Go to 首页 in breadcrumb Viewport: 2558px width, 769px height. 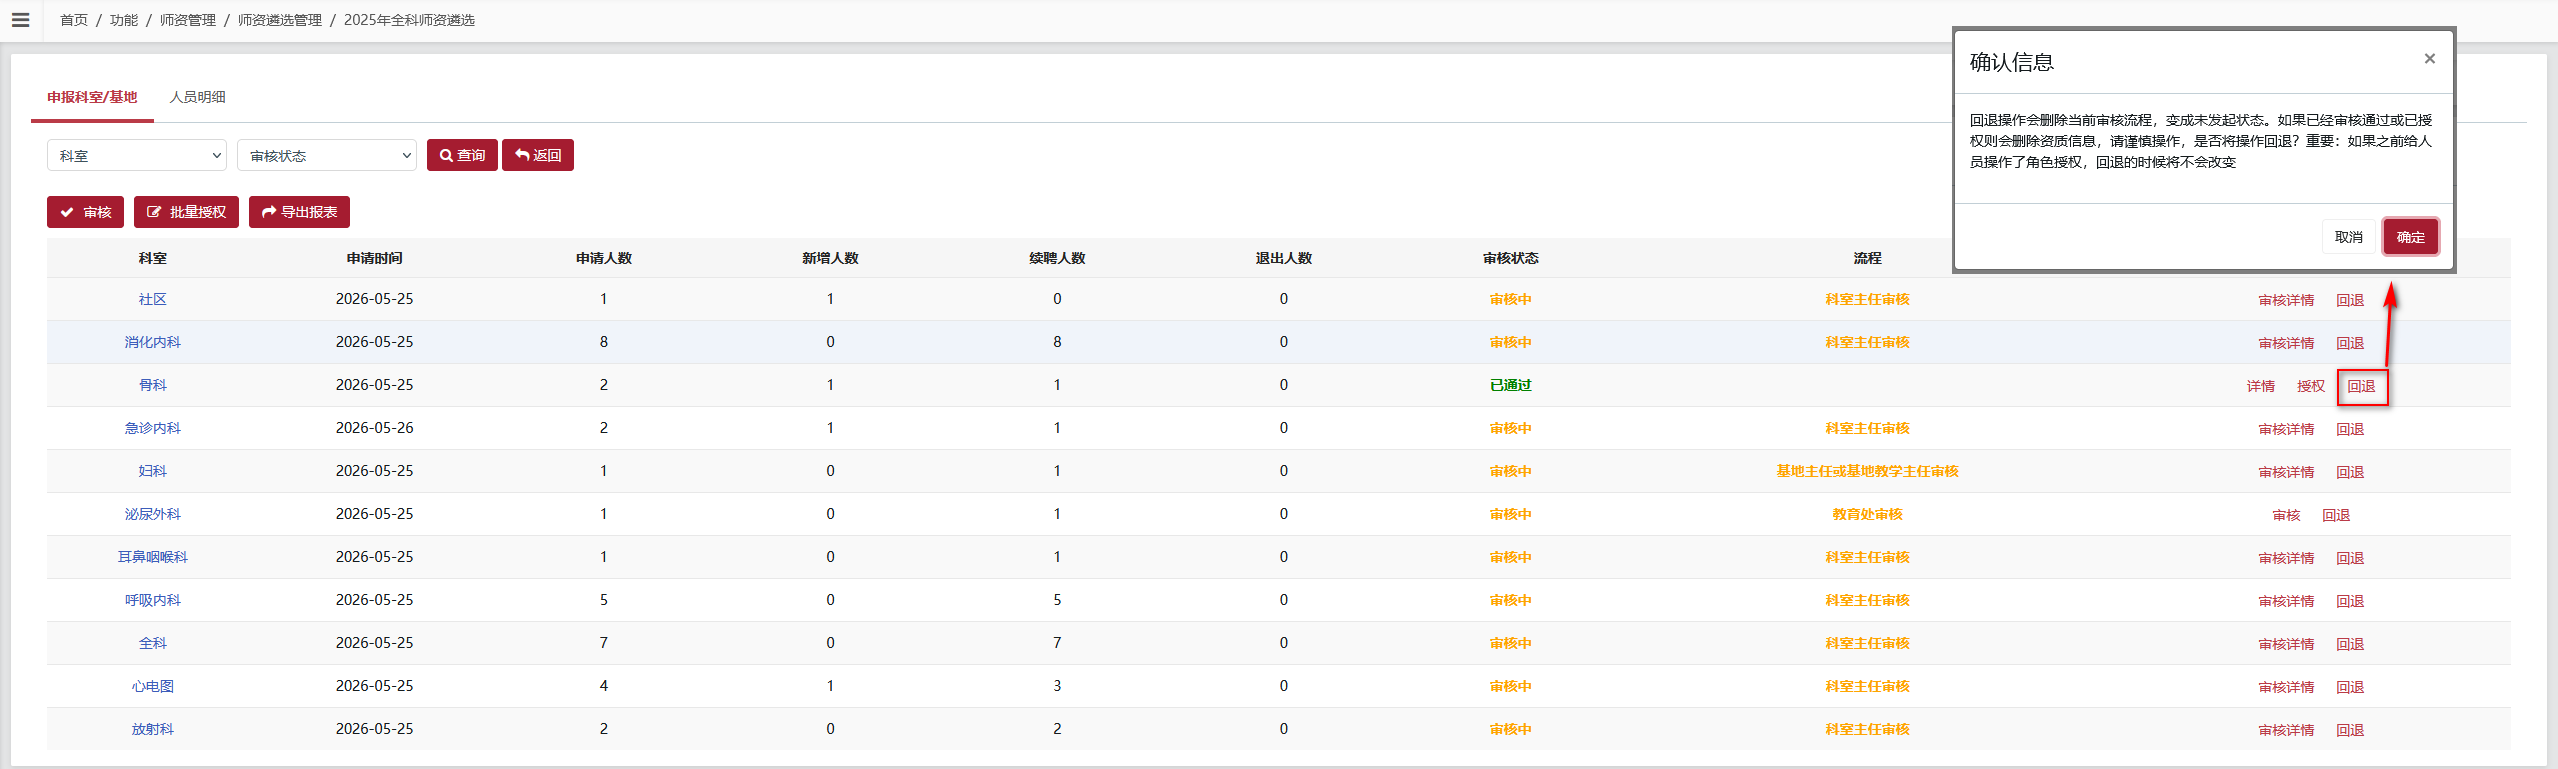click(x=74, y=20)
